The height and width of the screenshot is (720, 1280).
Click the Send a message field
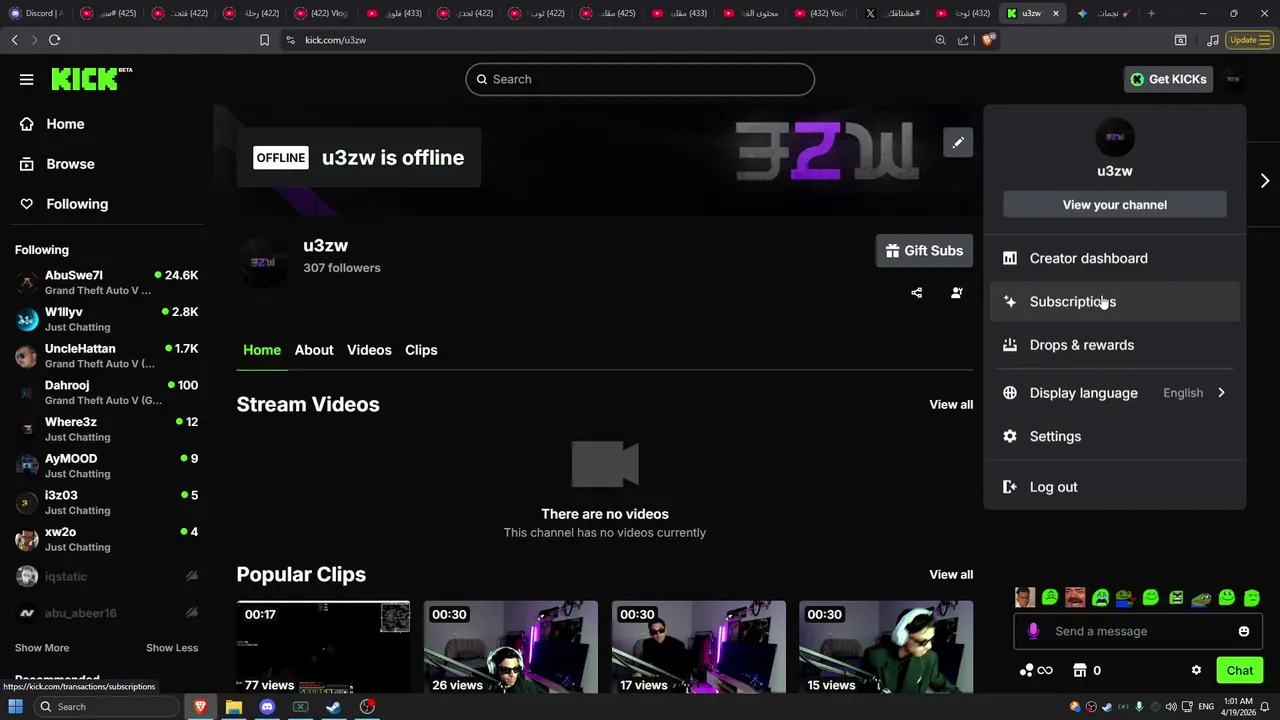[x=1139, y=631]
